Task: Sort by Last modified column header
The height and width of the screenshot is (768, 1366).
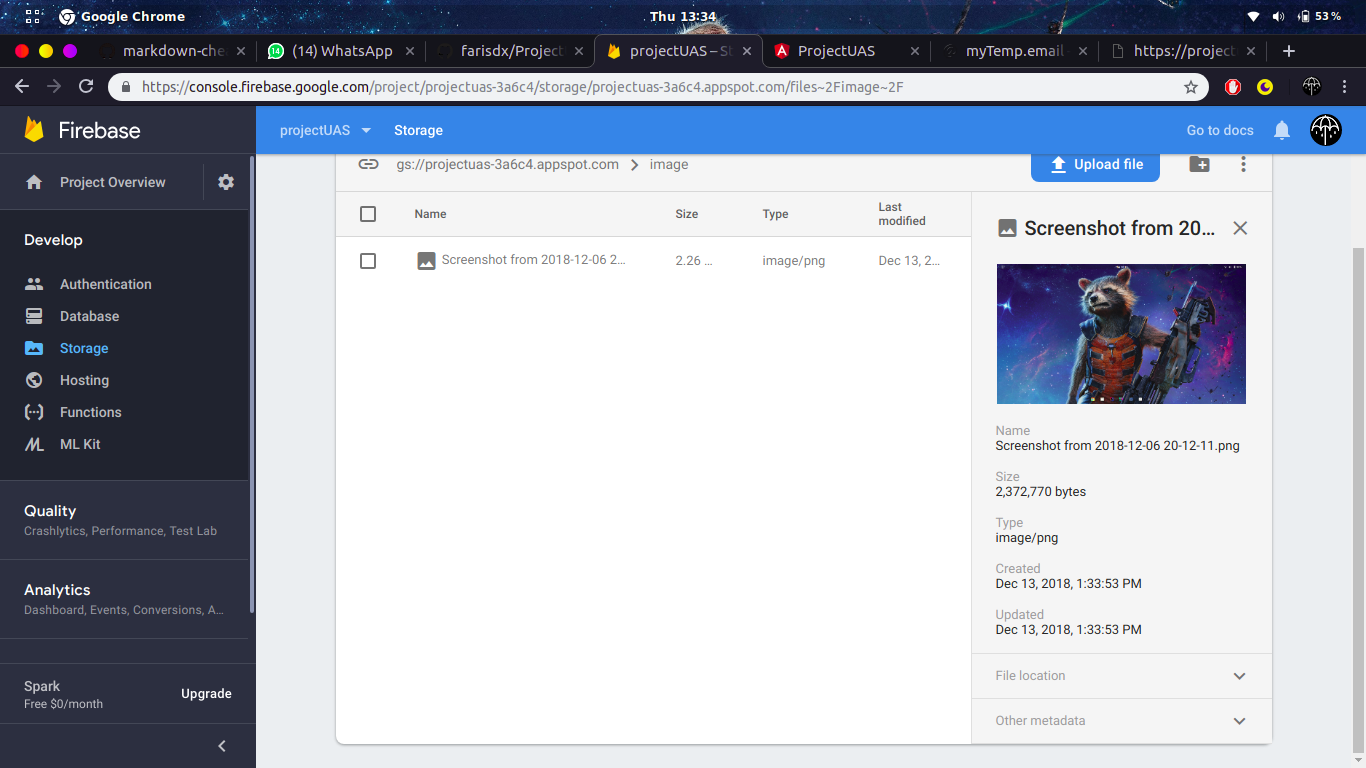Action: click(x=902, y=214)
